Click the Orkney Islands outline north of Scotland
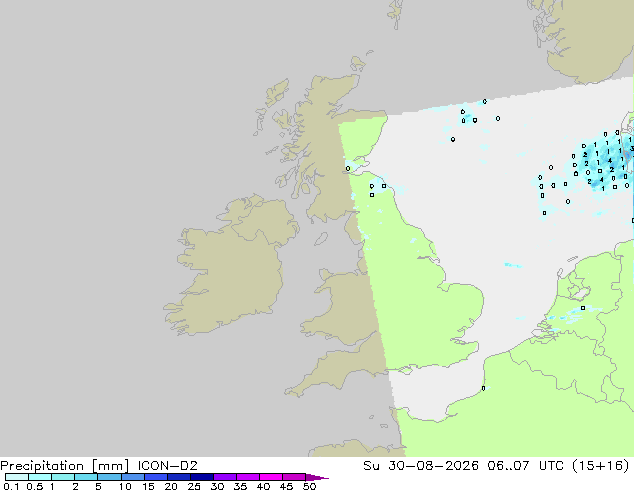 tap(358, 63)
